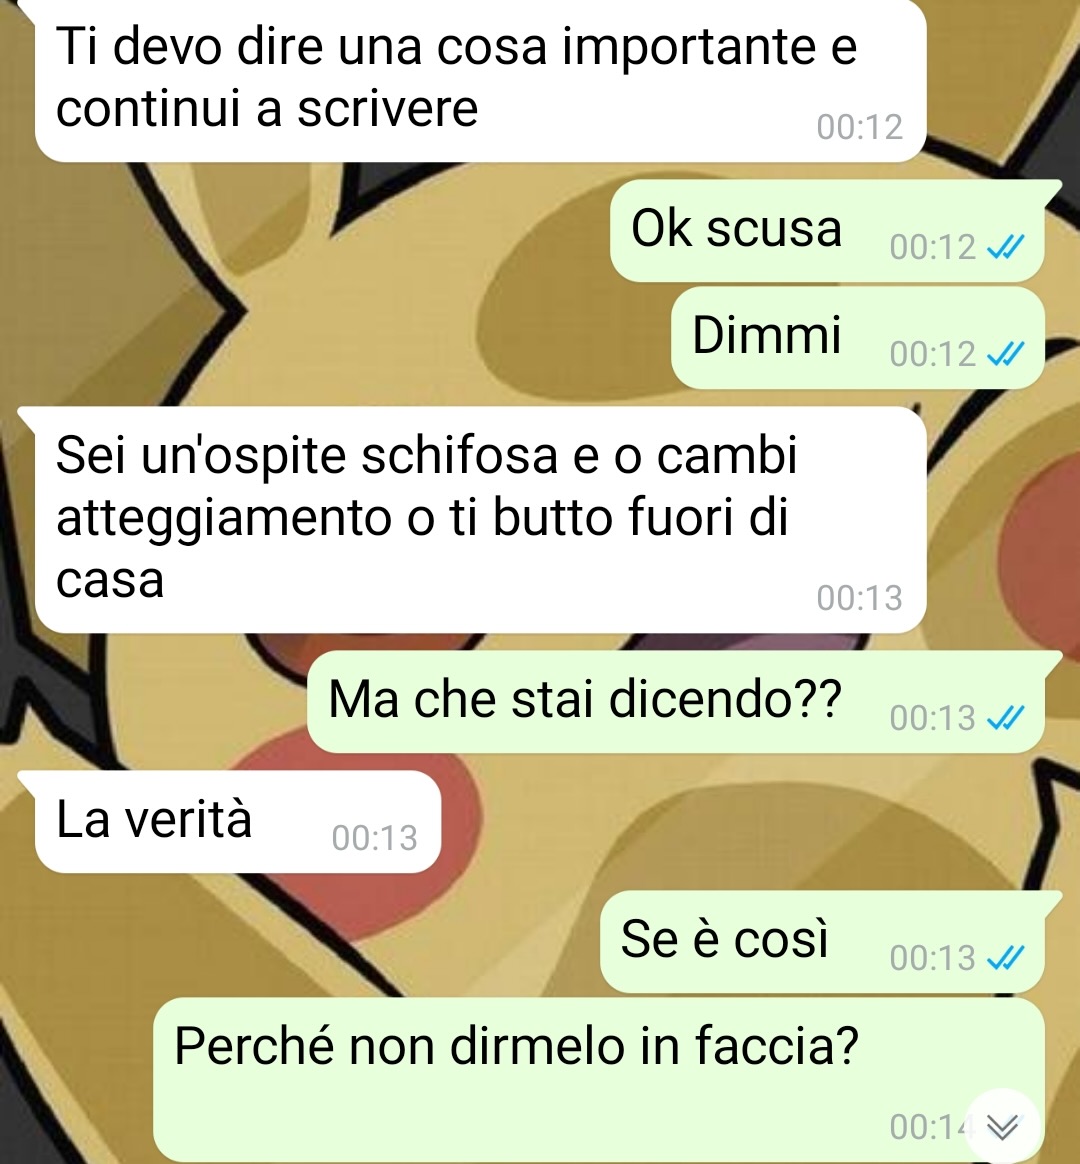Tap blue ticks beside 'Ma che stai dicendo??'

pos(1006,717)
